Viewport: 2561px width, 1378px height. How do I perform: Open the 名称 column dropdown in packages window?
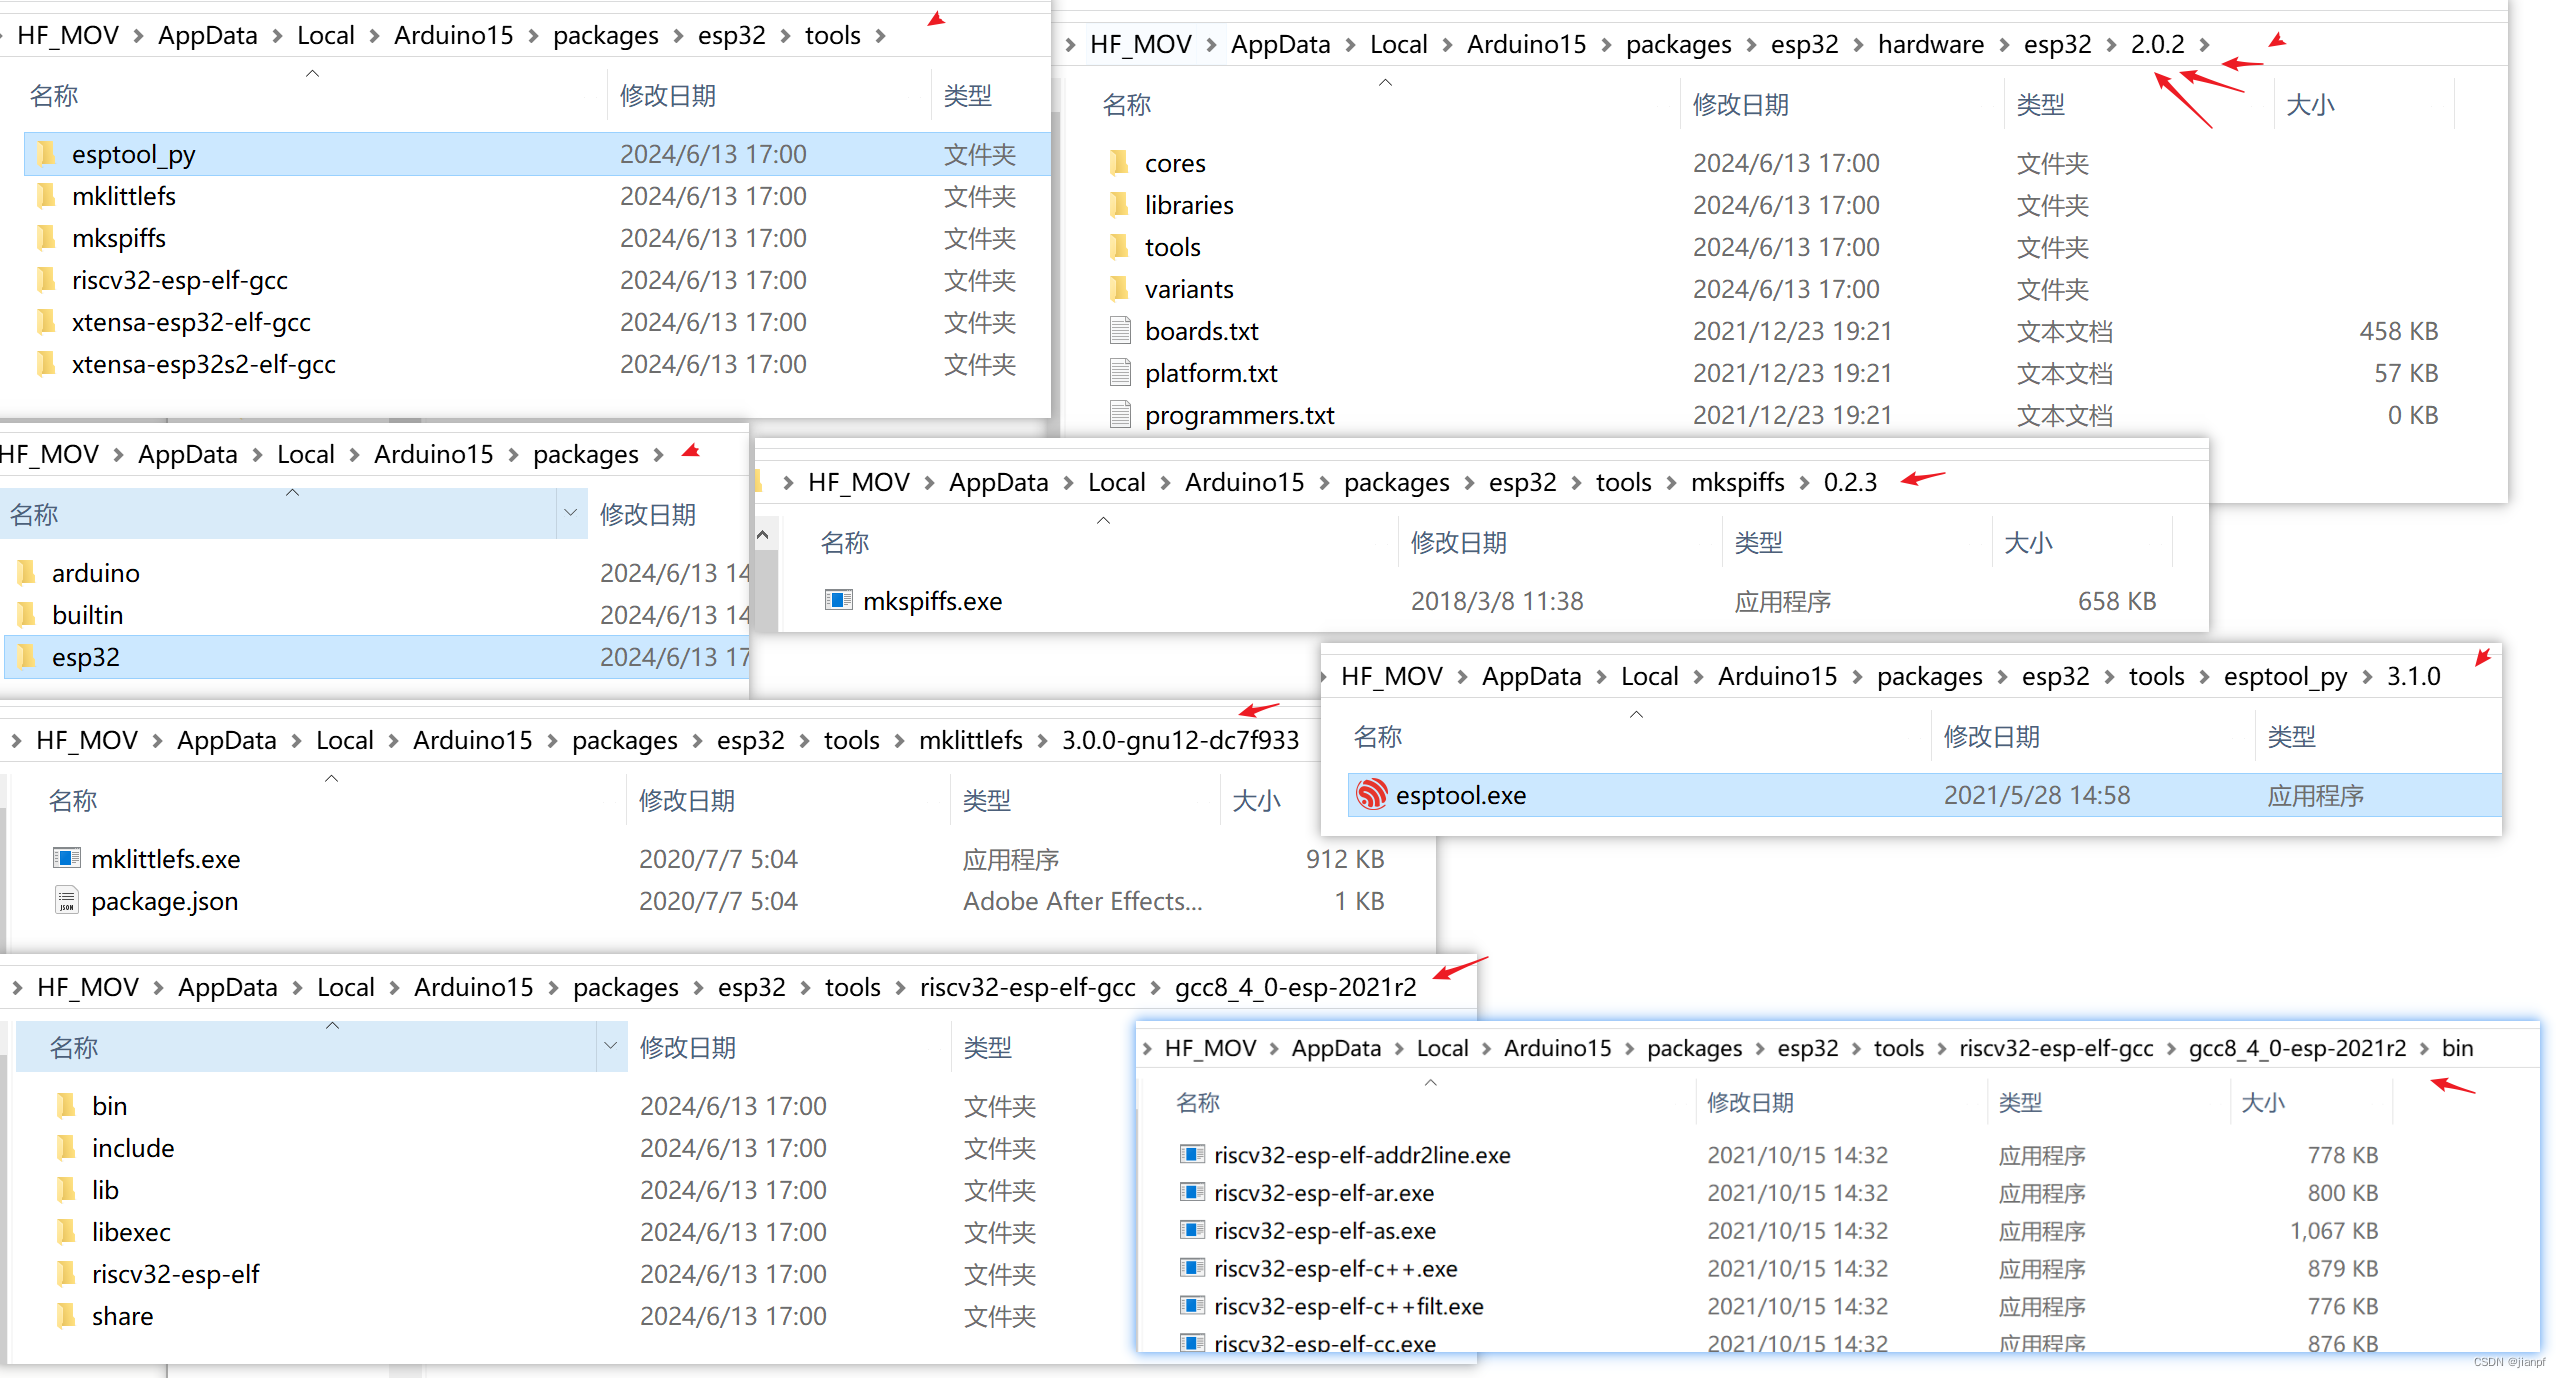click(571, 514)
